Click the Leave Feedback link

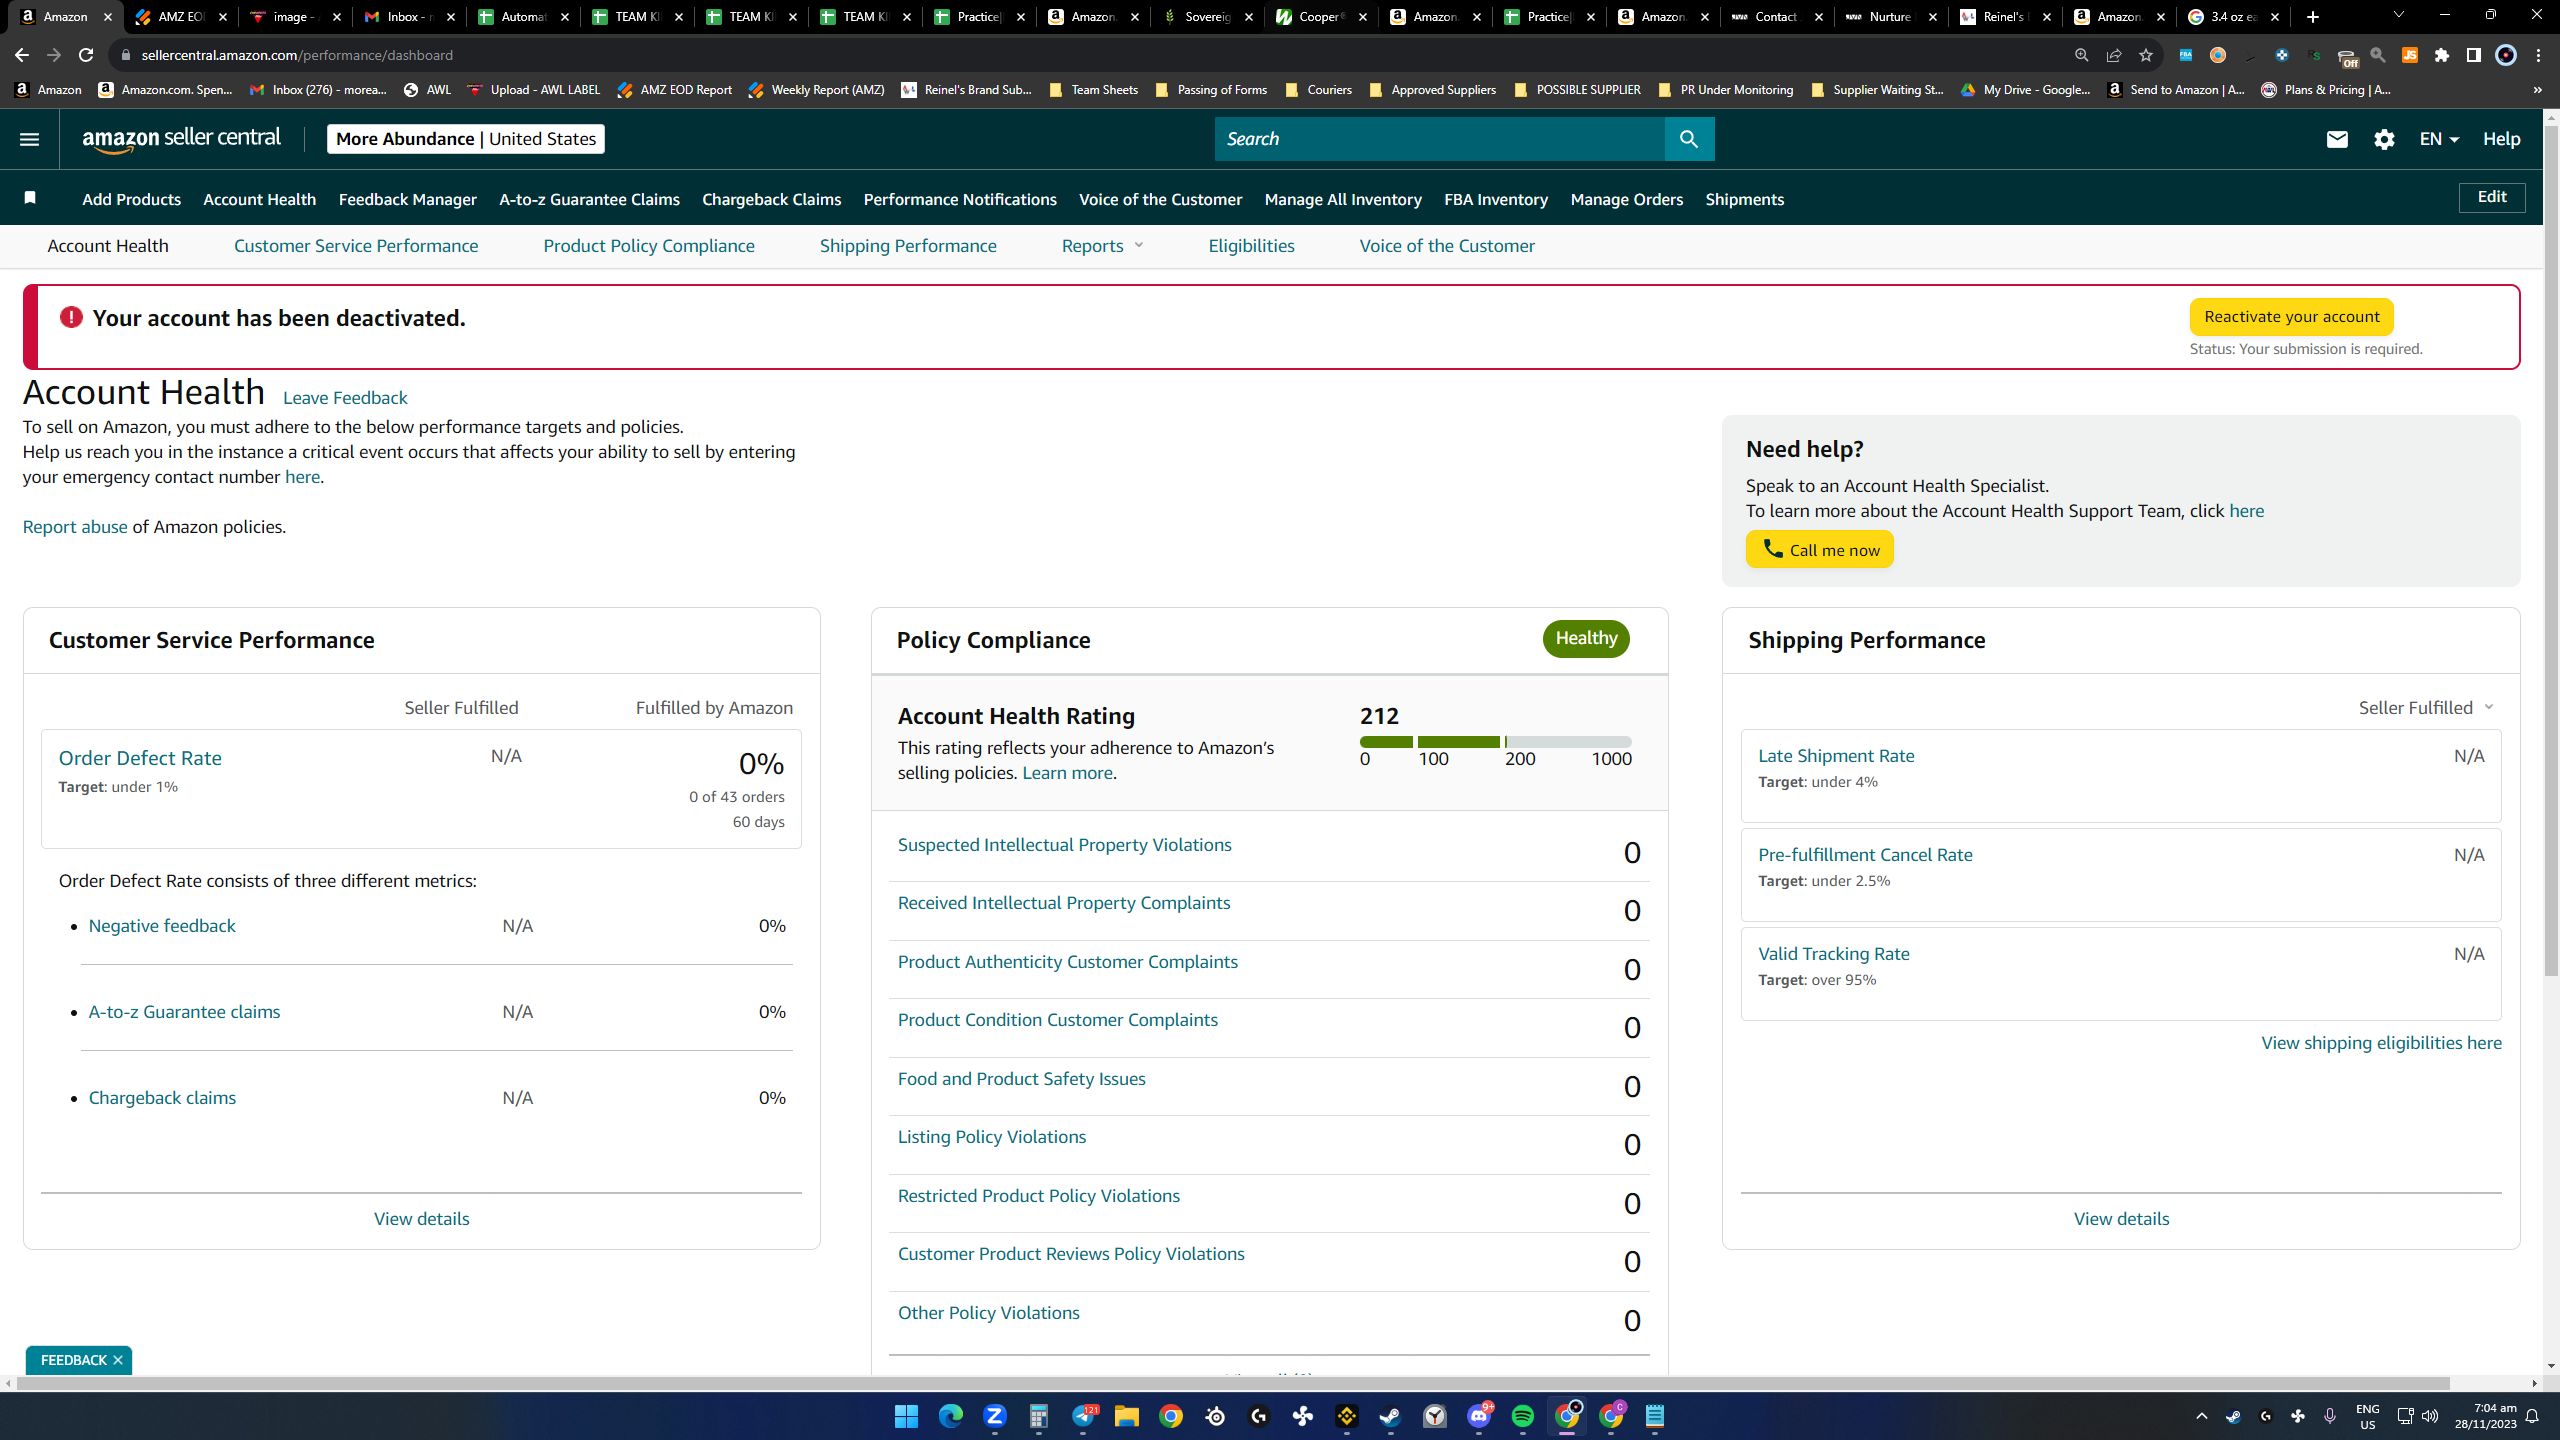coord(345,398)
